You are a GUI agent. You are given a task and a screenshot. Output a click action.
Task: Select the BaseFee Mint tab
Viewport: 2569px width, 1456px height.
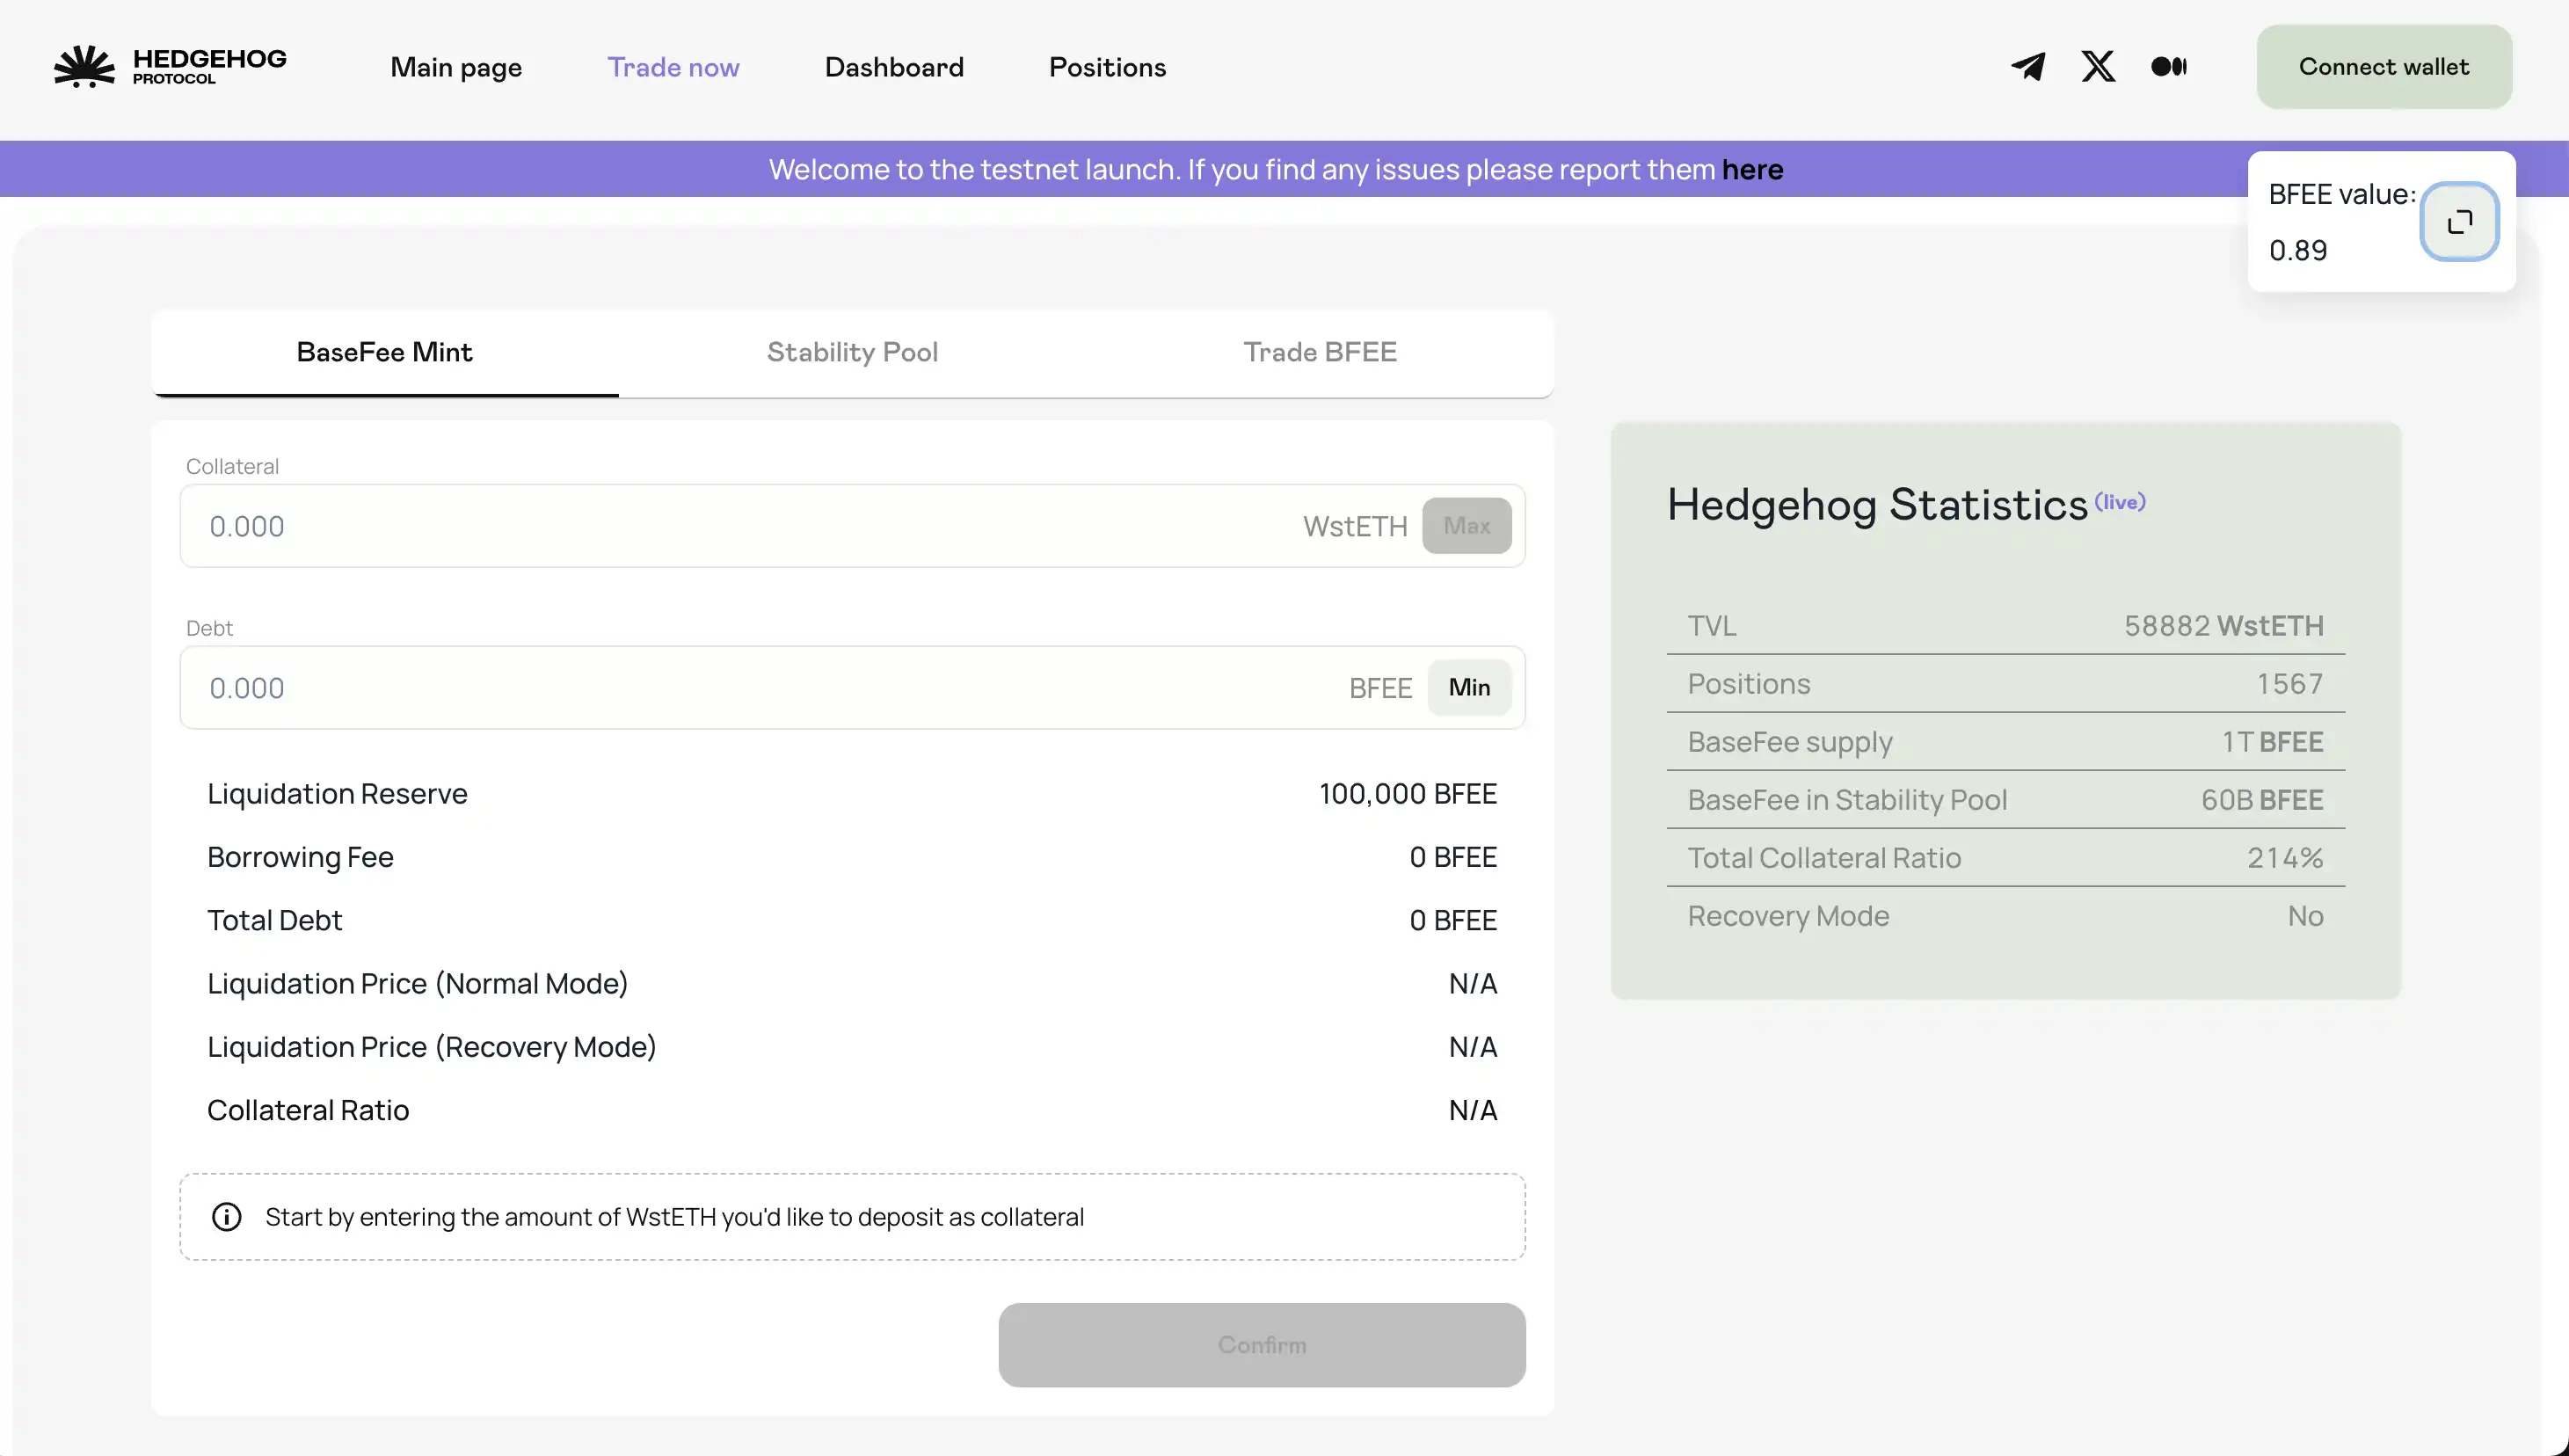tap(384, 352)
